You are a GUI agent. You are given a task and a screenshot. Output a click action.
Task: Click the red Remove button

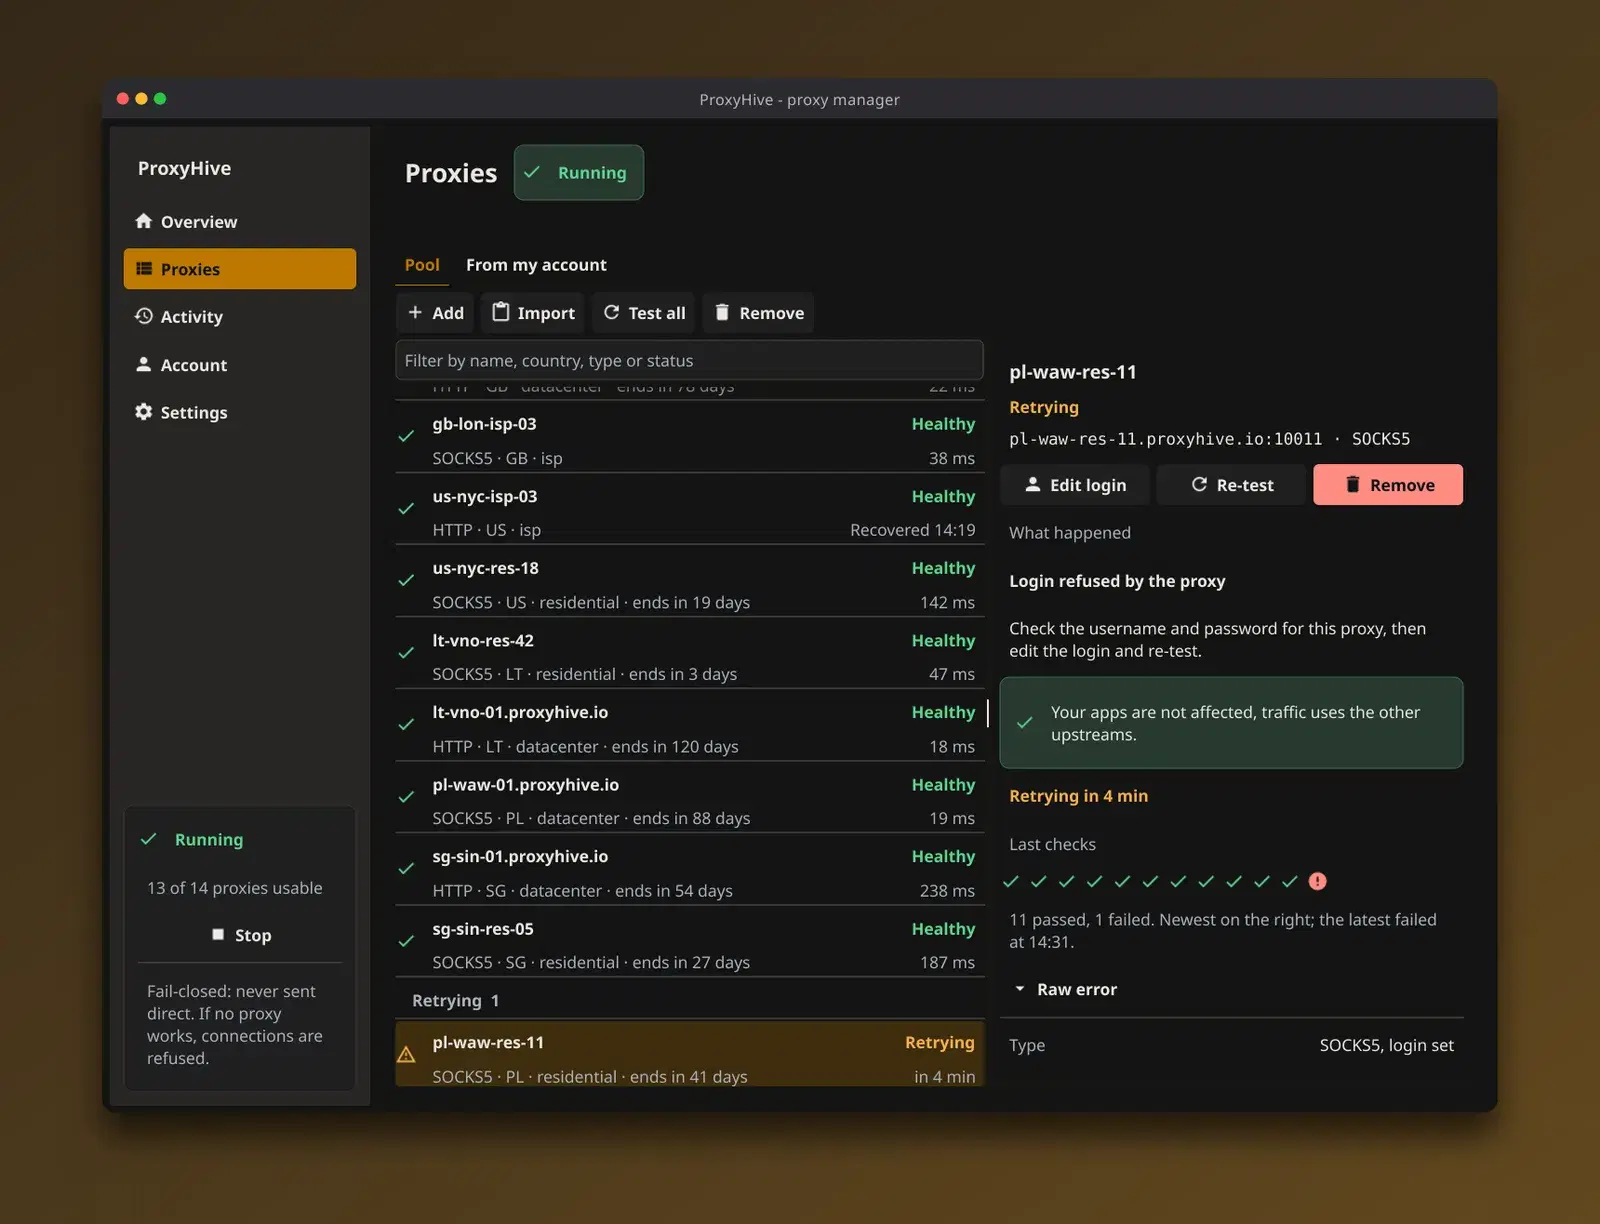tap(1388, 484)
